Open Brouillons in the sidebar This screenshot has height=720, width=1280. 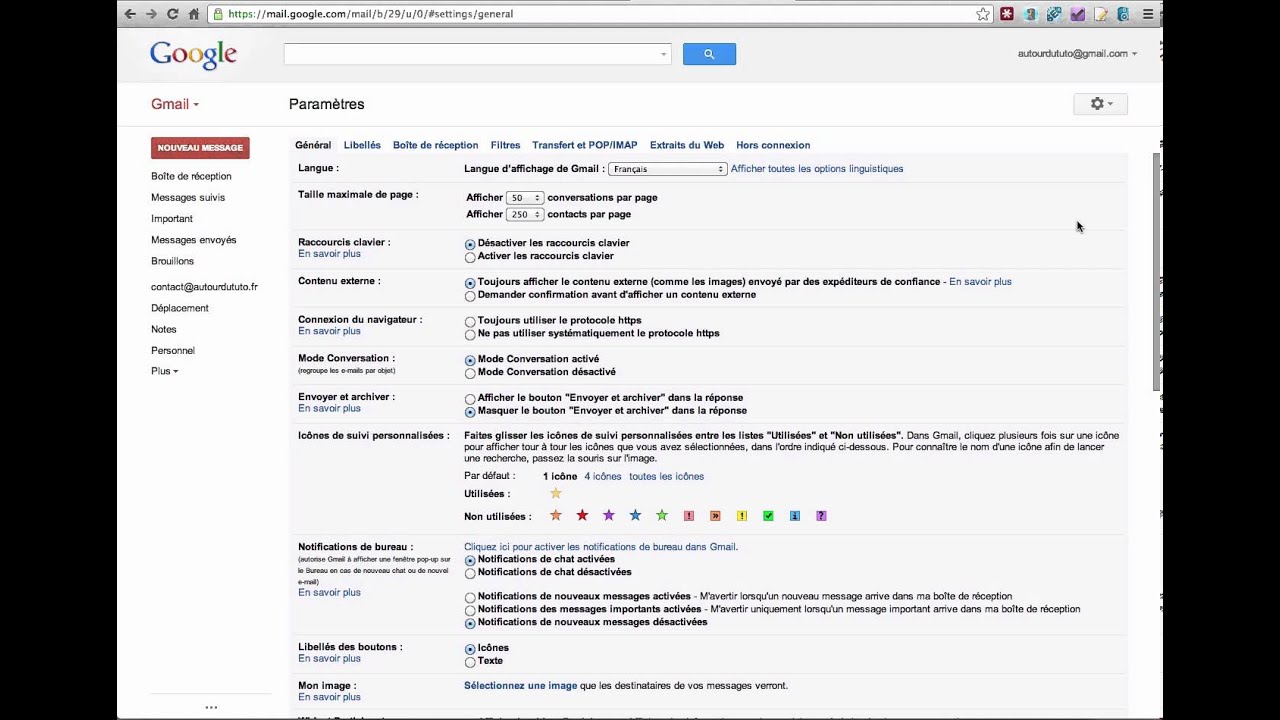172,261
